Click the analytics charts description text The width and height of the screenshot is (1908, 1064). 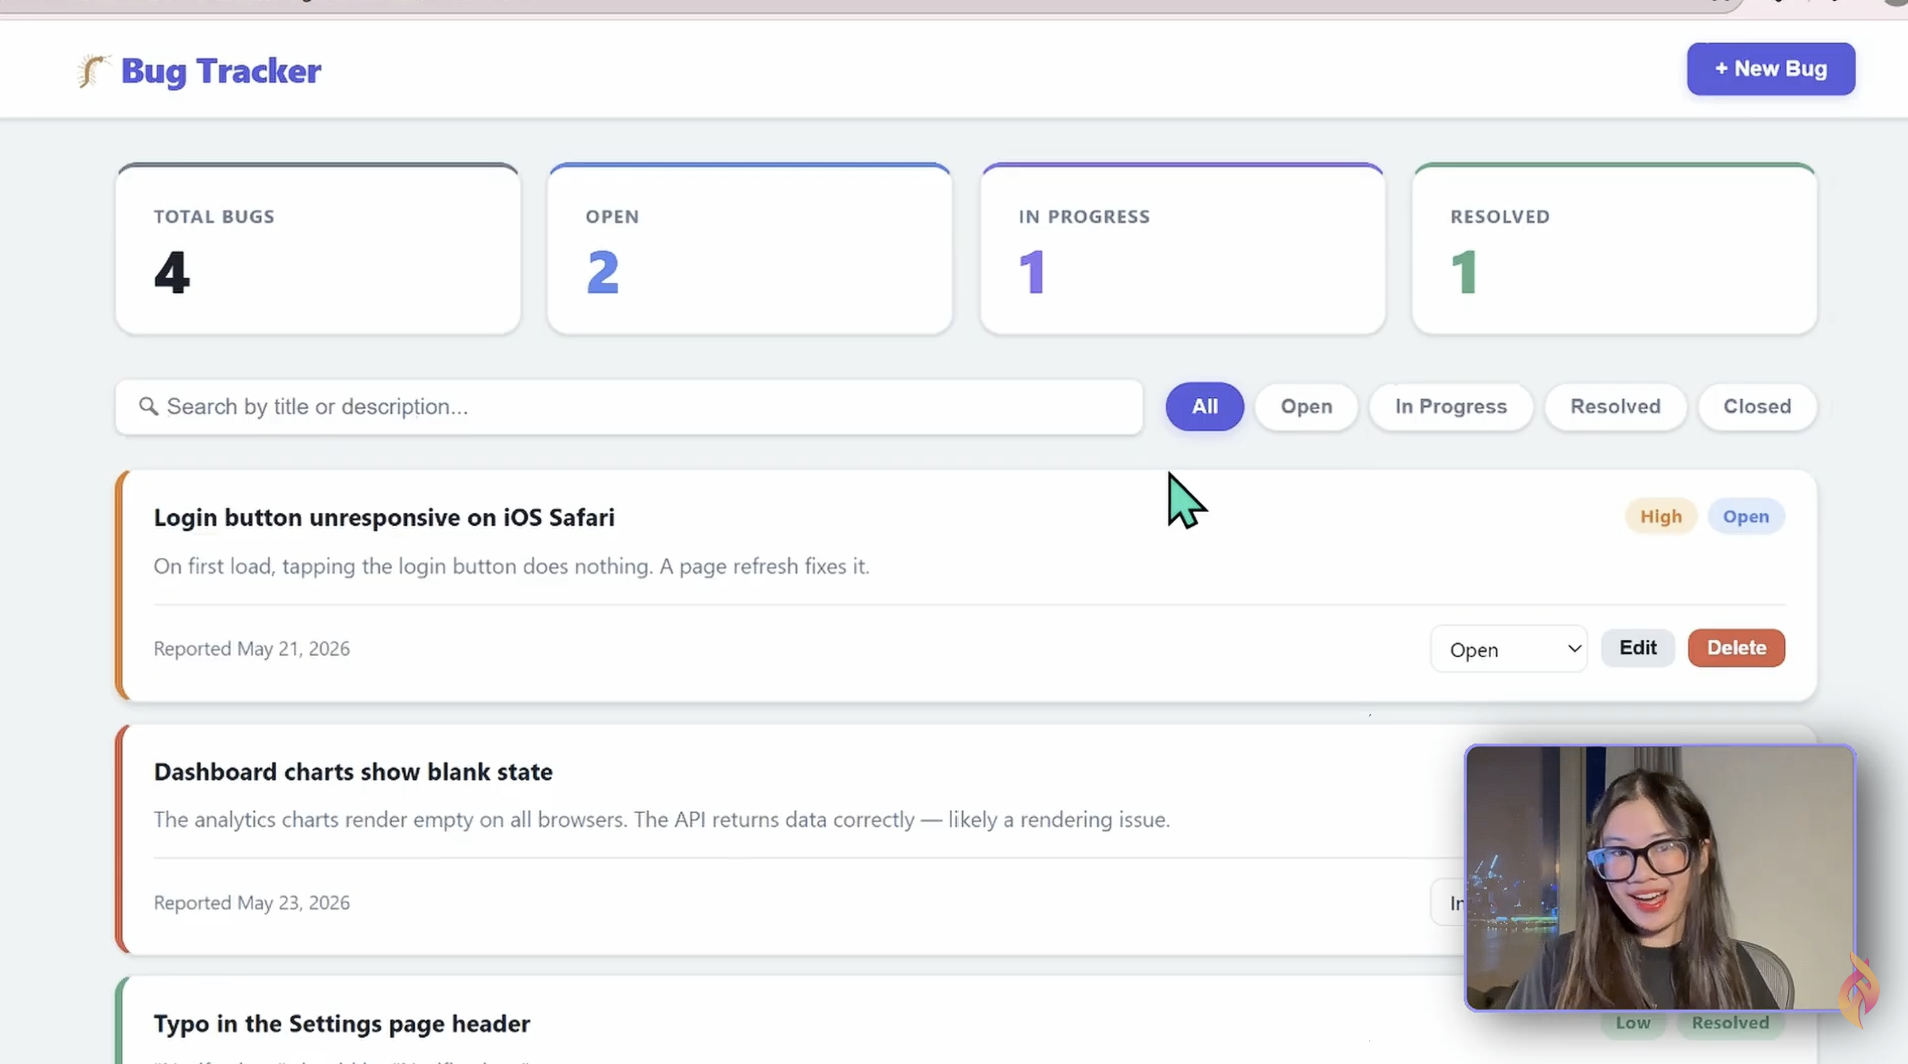click(661, 820)
